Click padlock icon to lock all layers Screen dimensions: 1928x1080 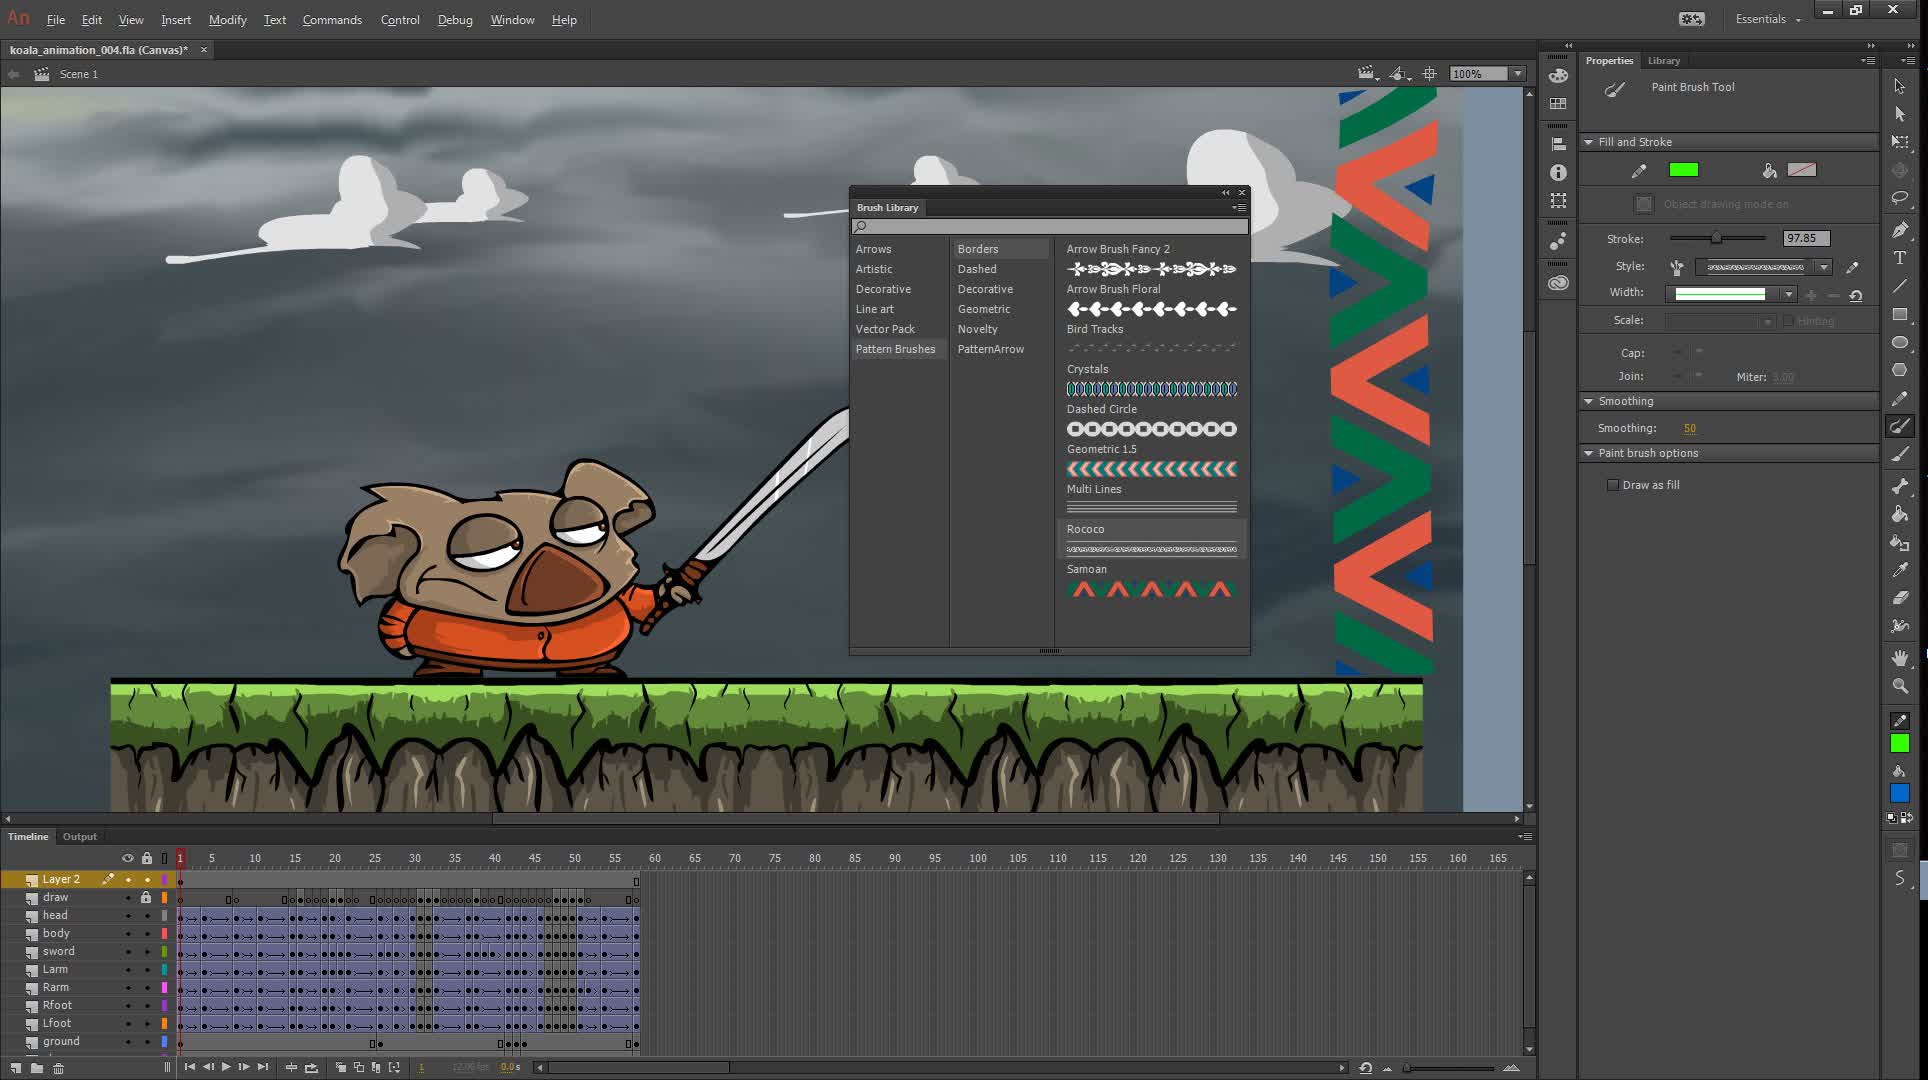[147, 858]
